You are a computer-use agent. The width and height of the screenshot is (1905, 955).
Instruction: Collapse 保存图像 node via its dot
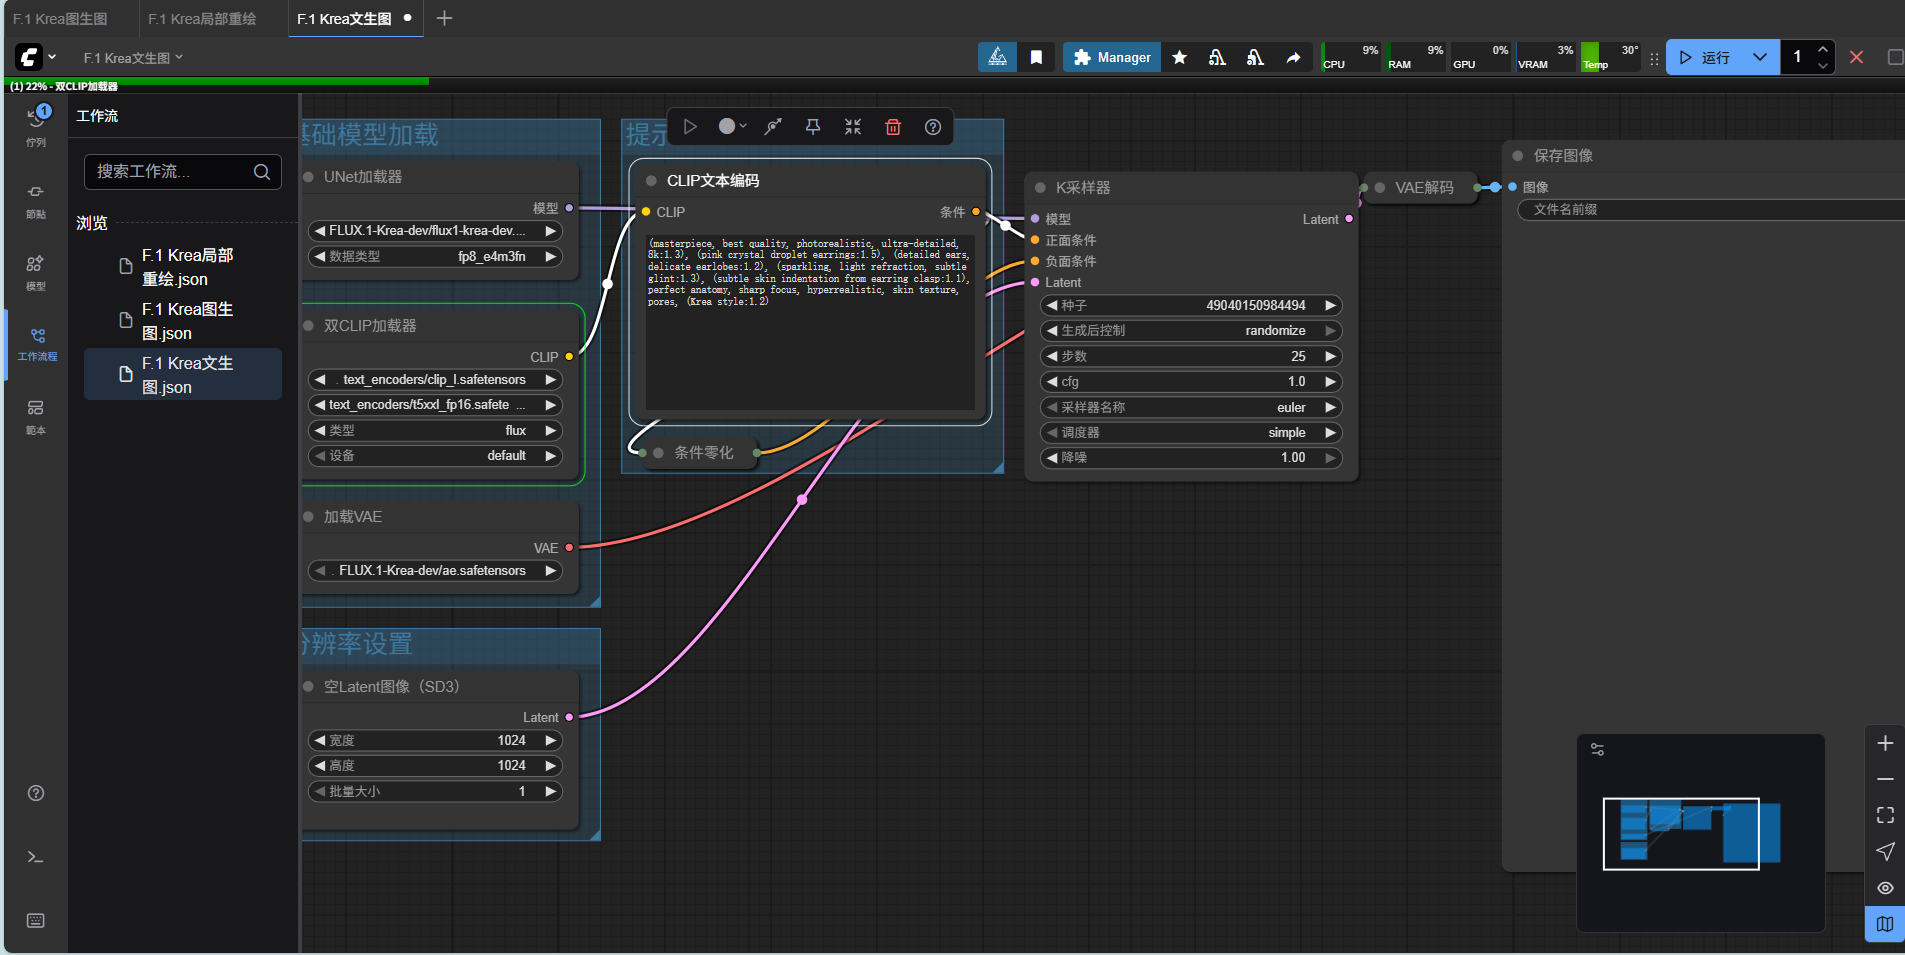tap(1518, 156)
